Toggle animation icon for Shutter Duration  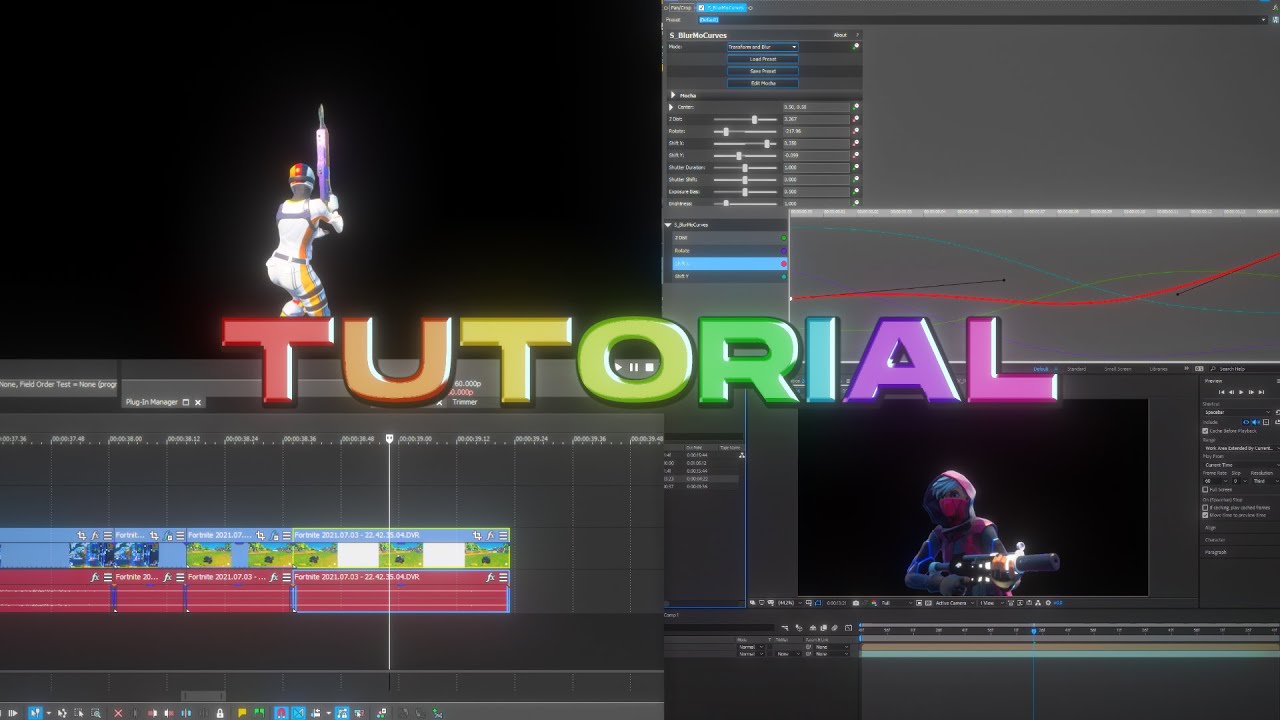click(x=855, y=167)
